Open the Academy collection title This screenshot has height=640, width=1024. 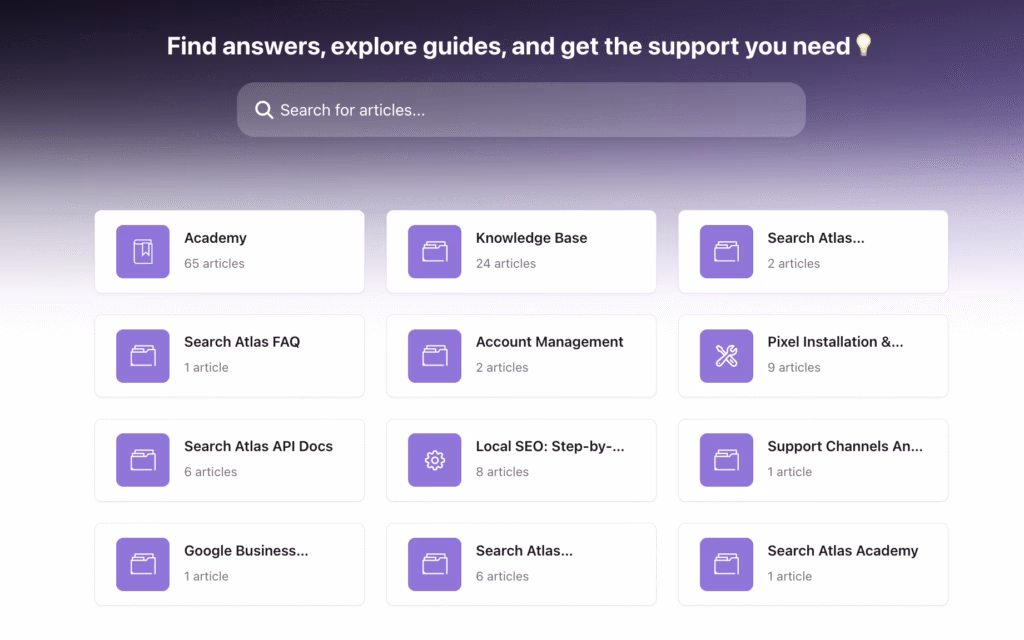tap(215, 238)
